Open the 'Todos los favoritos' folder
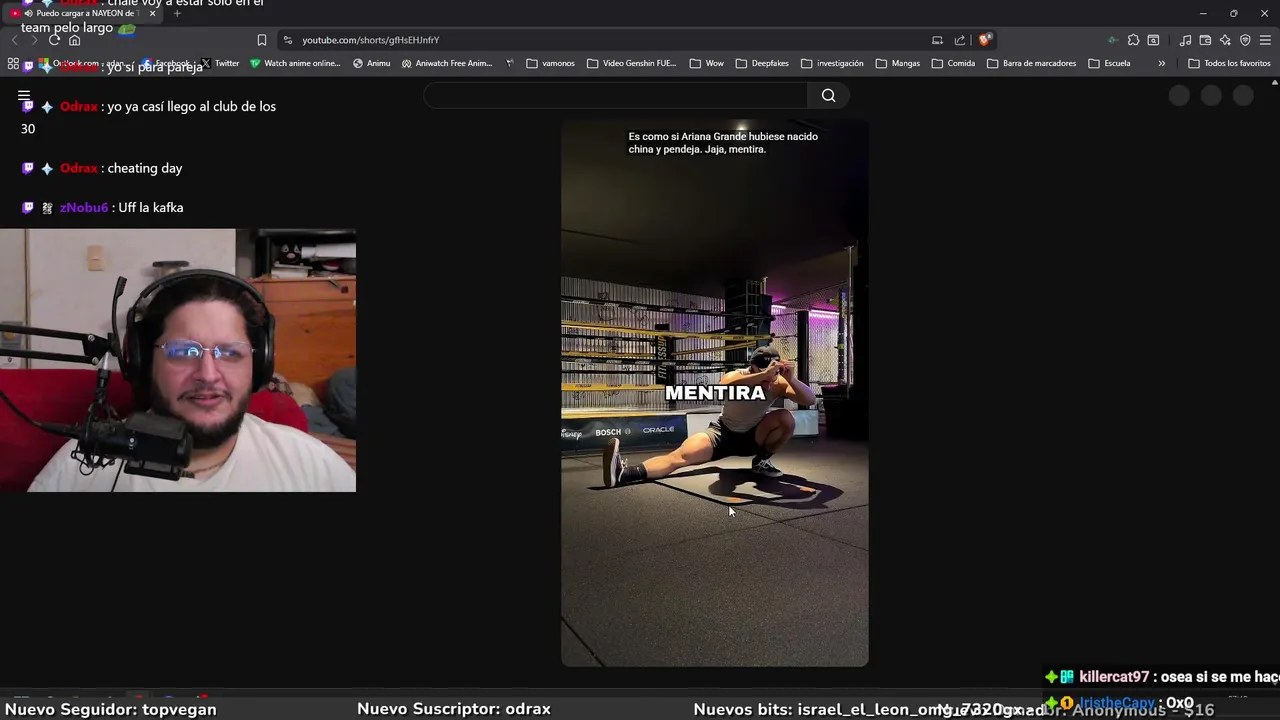Viewport: 1280px width, 720px height. point(1229,63)
